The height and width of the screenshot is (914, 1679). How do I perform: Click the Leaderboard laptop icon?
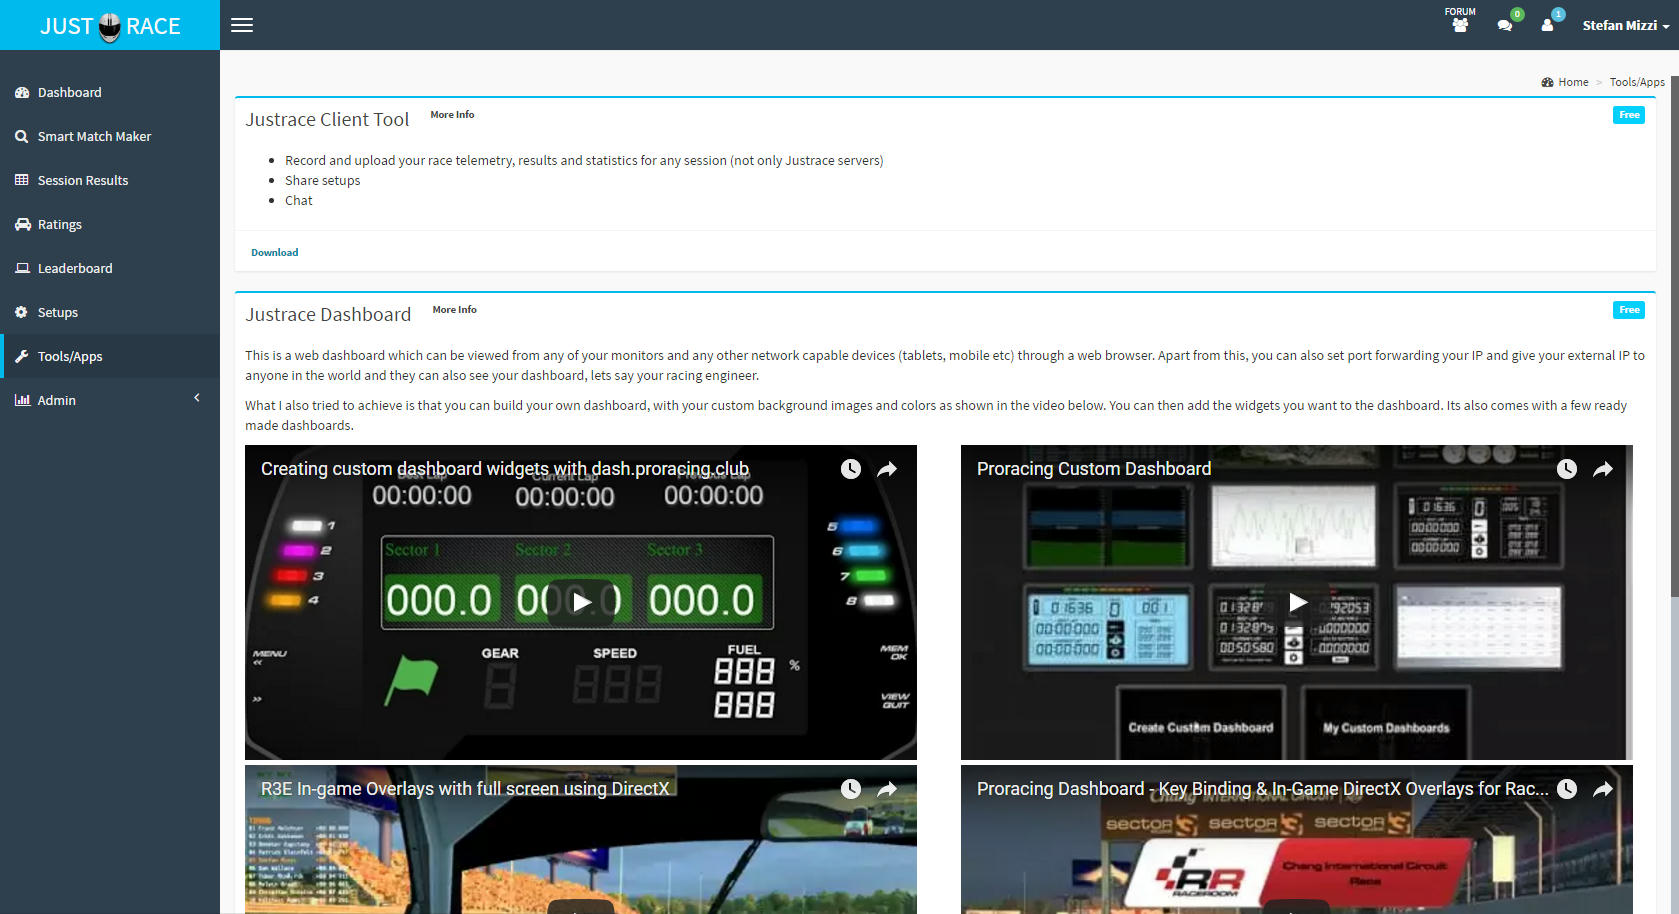click(22, 268)
